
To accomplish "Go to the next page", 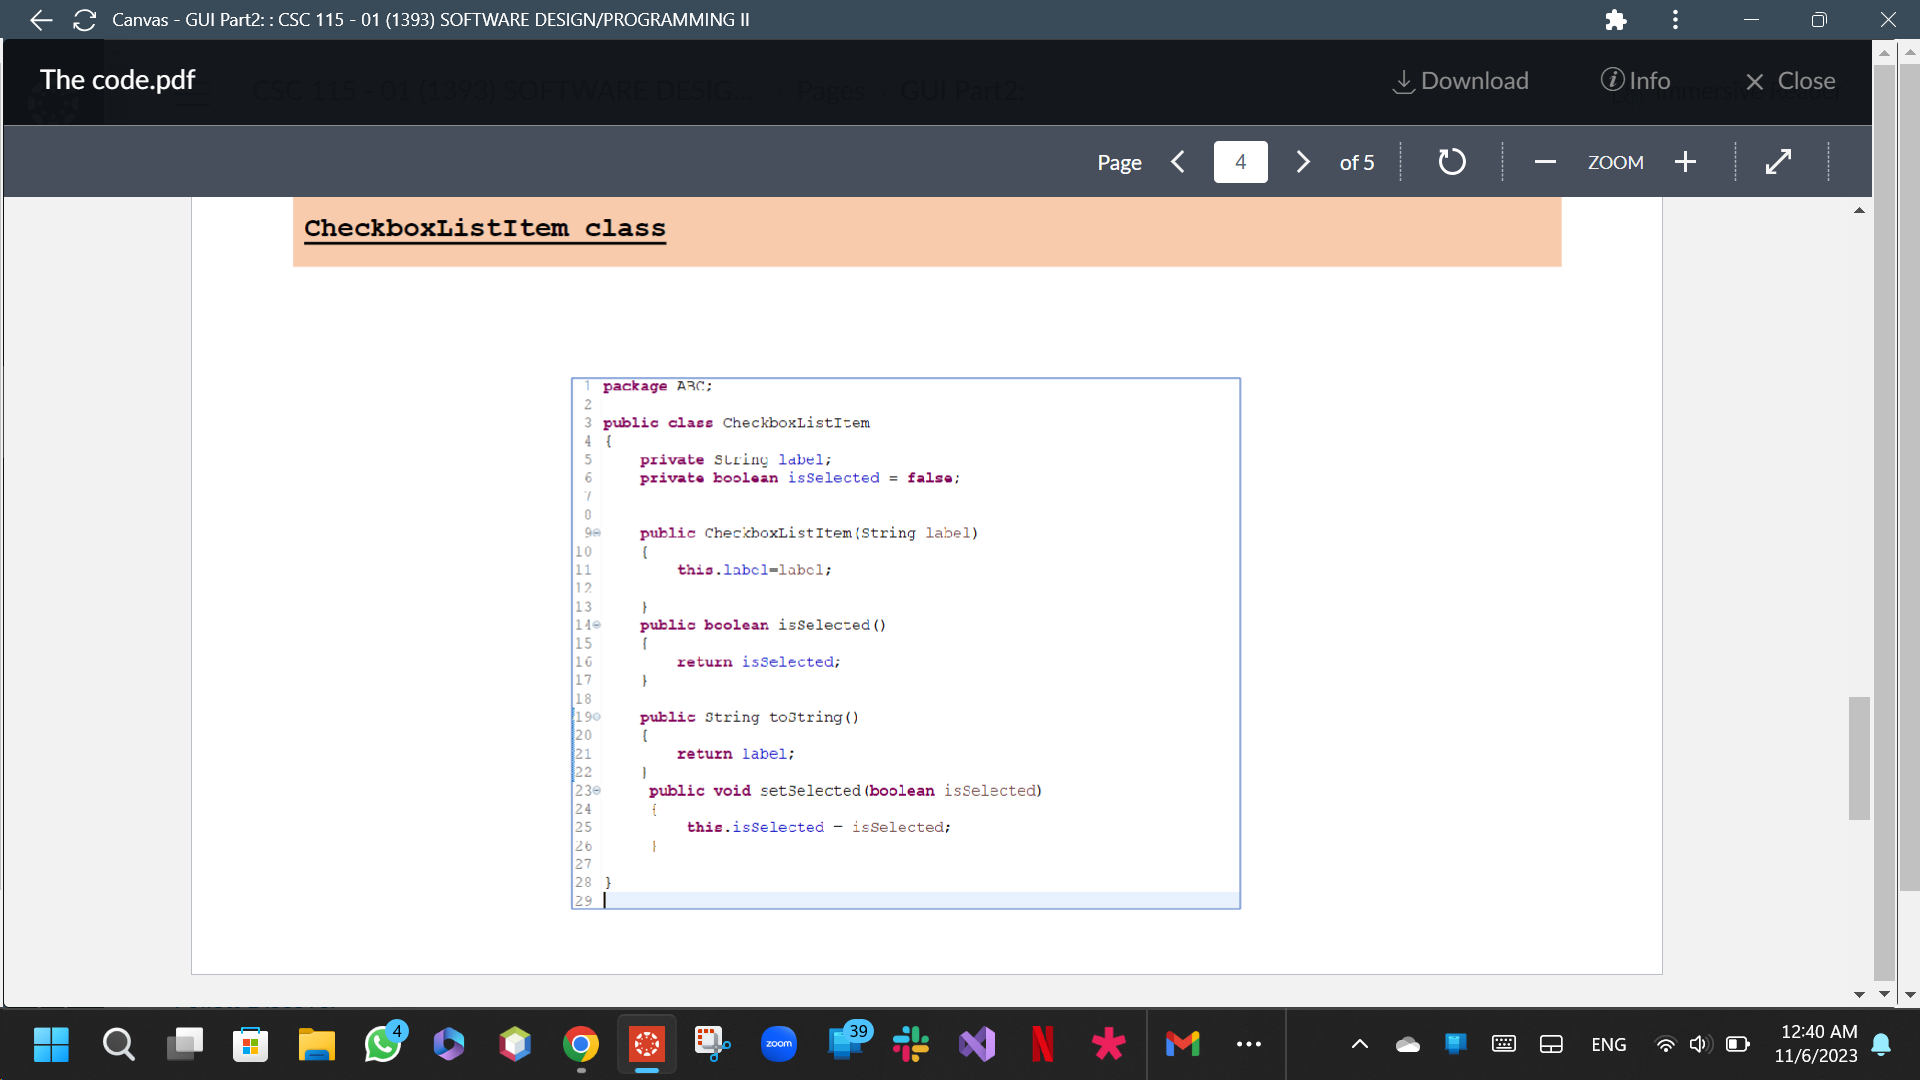I will (x=1302, y=161).
